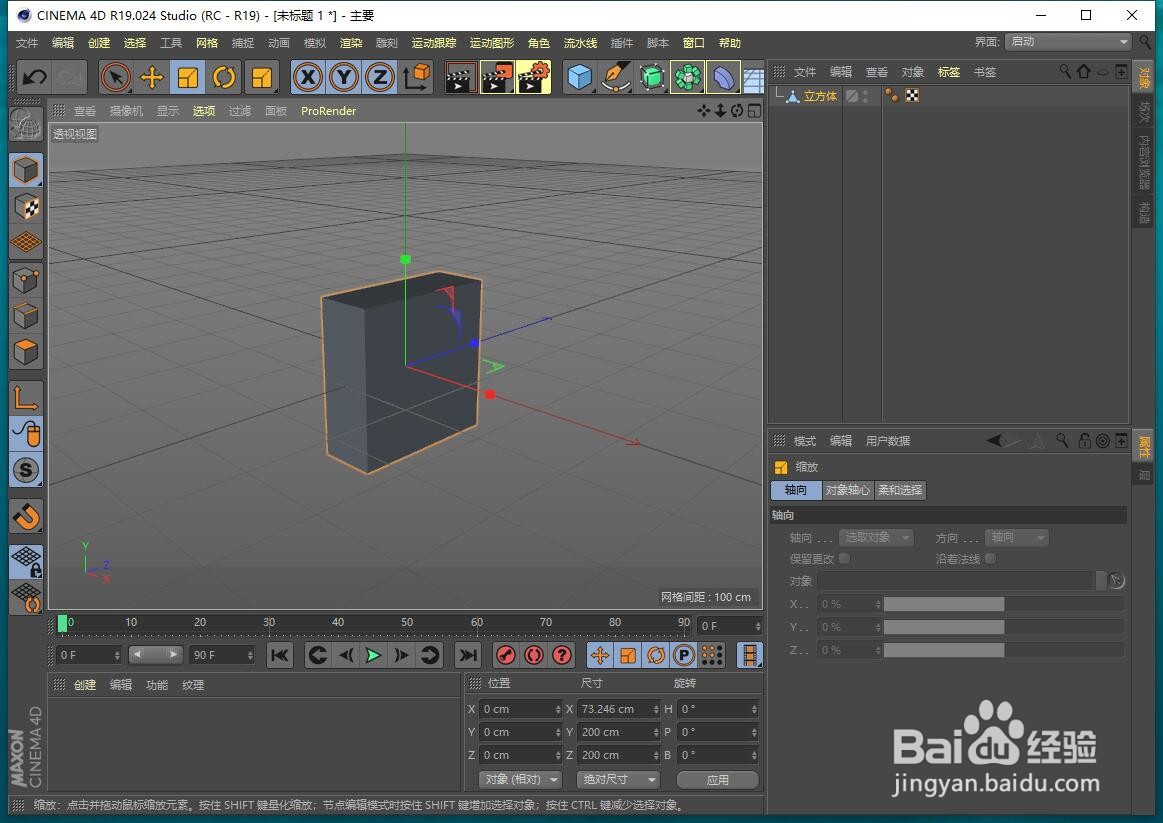Open the 运动图形 menu
Viewport: 1163px width, 823px height.
(492, 43)
